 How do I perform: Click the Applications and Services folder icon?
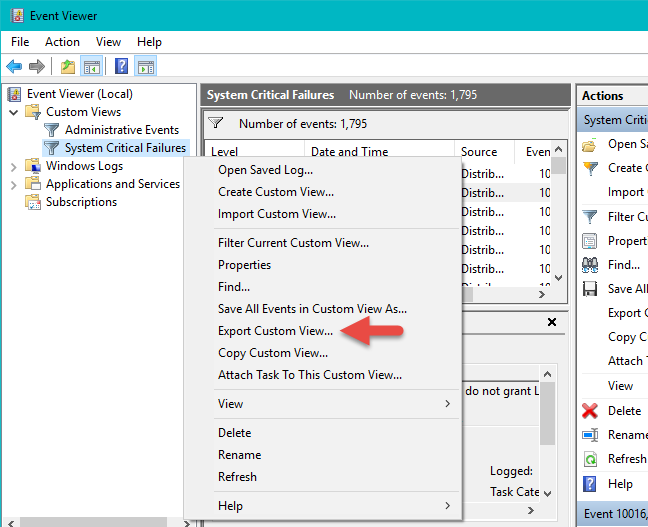click(x=33, y=184)
